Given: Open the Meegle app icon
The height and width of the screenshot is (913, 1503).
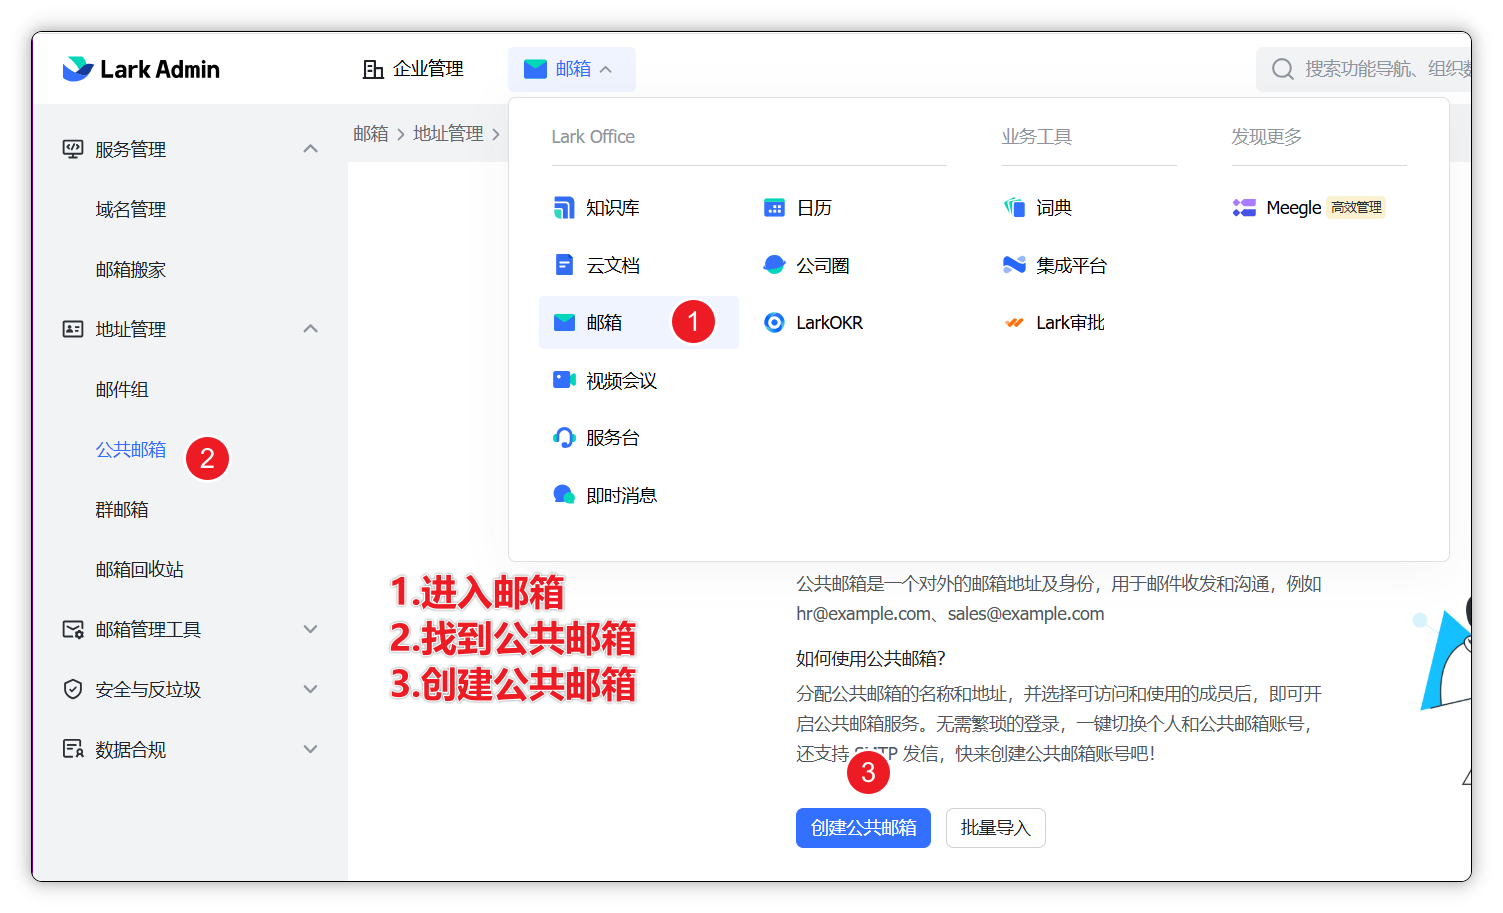Looking at the screenshot, I should pyautogui.click(x=1244, y=208).
